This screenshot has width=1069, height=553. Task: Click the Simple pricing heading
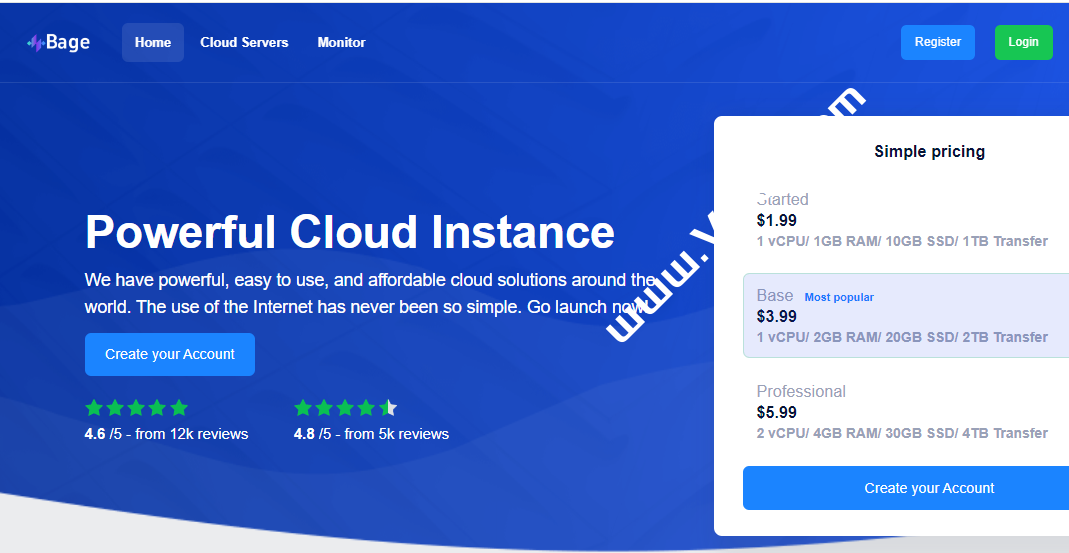(929, 151)
